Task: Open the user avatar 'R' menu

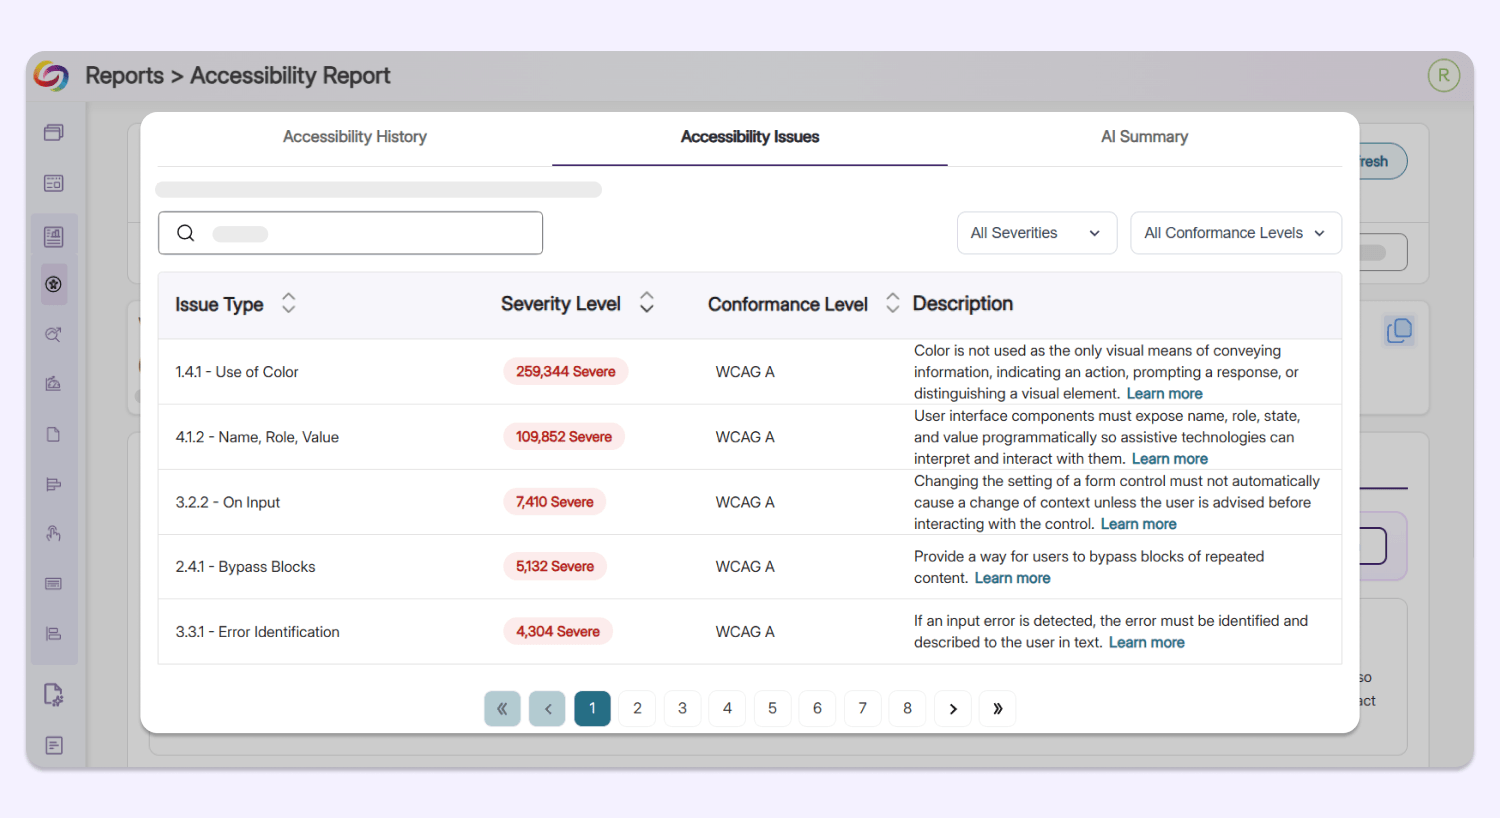Action: pyautogui.click(x=1443, y=75)
